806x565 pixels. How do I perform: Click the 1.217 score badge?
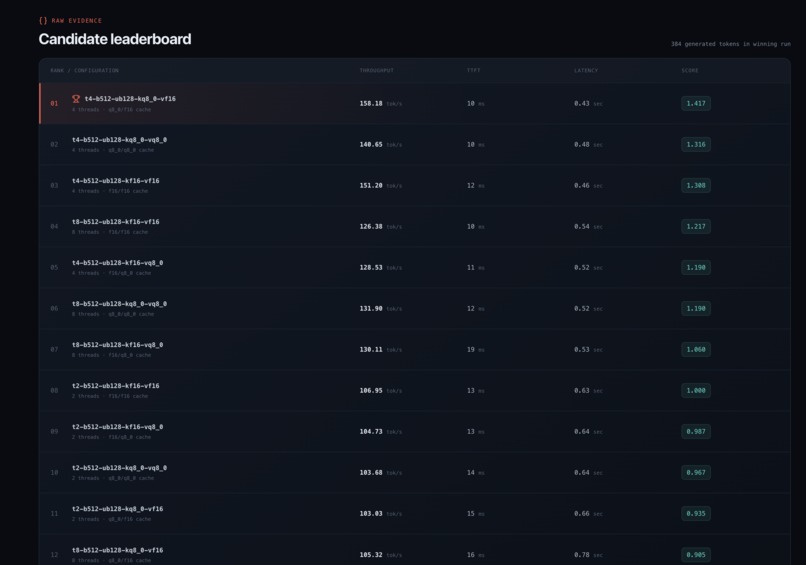pos(696,227)
